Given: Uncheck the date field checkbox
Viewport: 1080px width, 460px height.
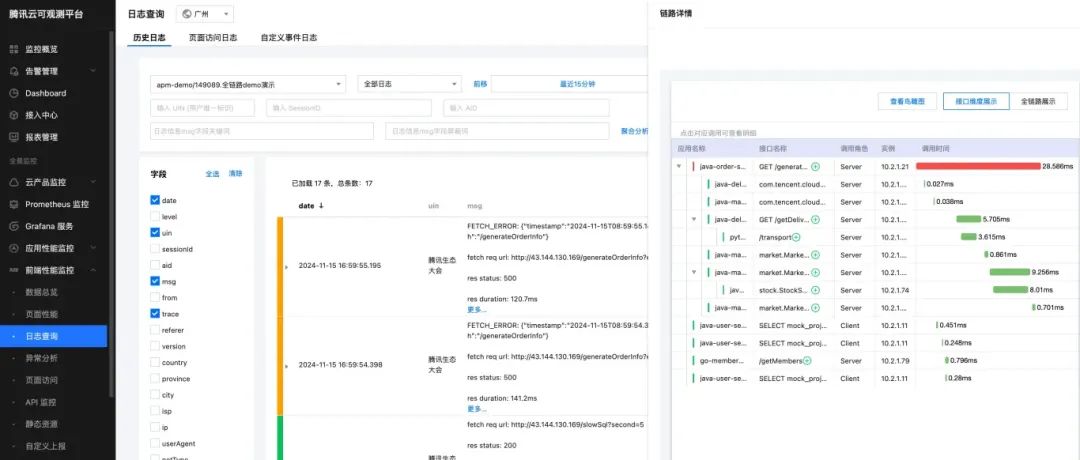Looking at the screenshot, I should click(154, 200).
